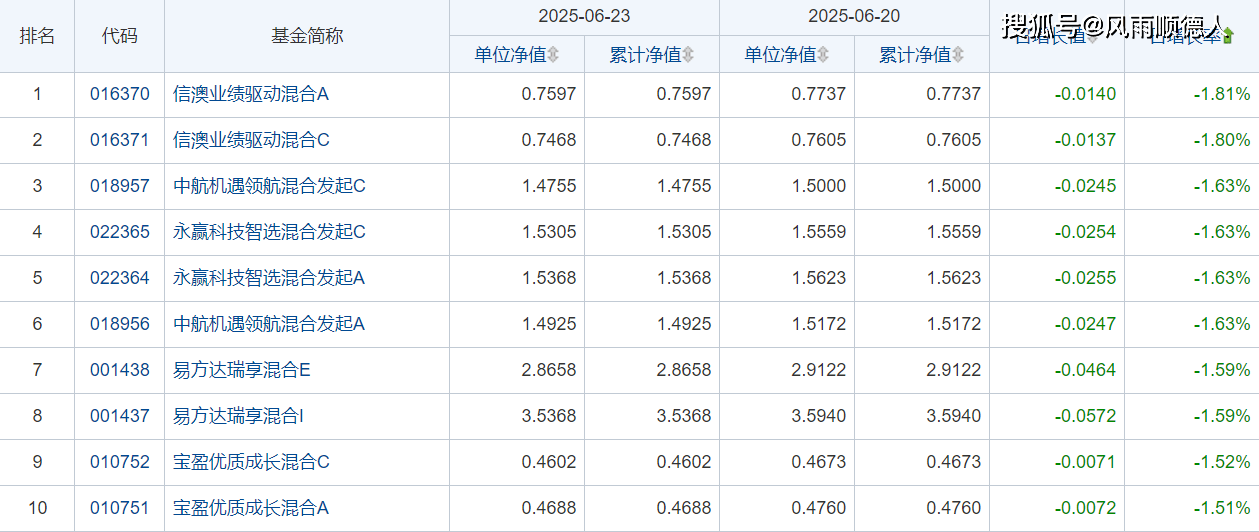
Task: Click the 排名 column header
Action: coord(37,36)
